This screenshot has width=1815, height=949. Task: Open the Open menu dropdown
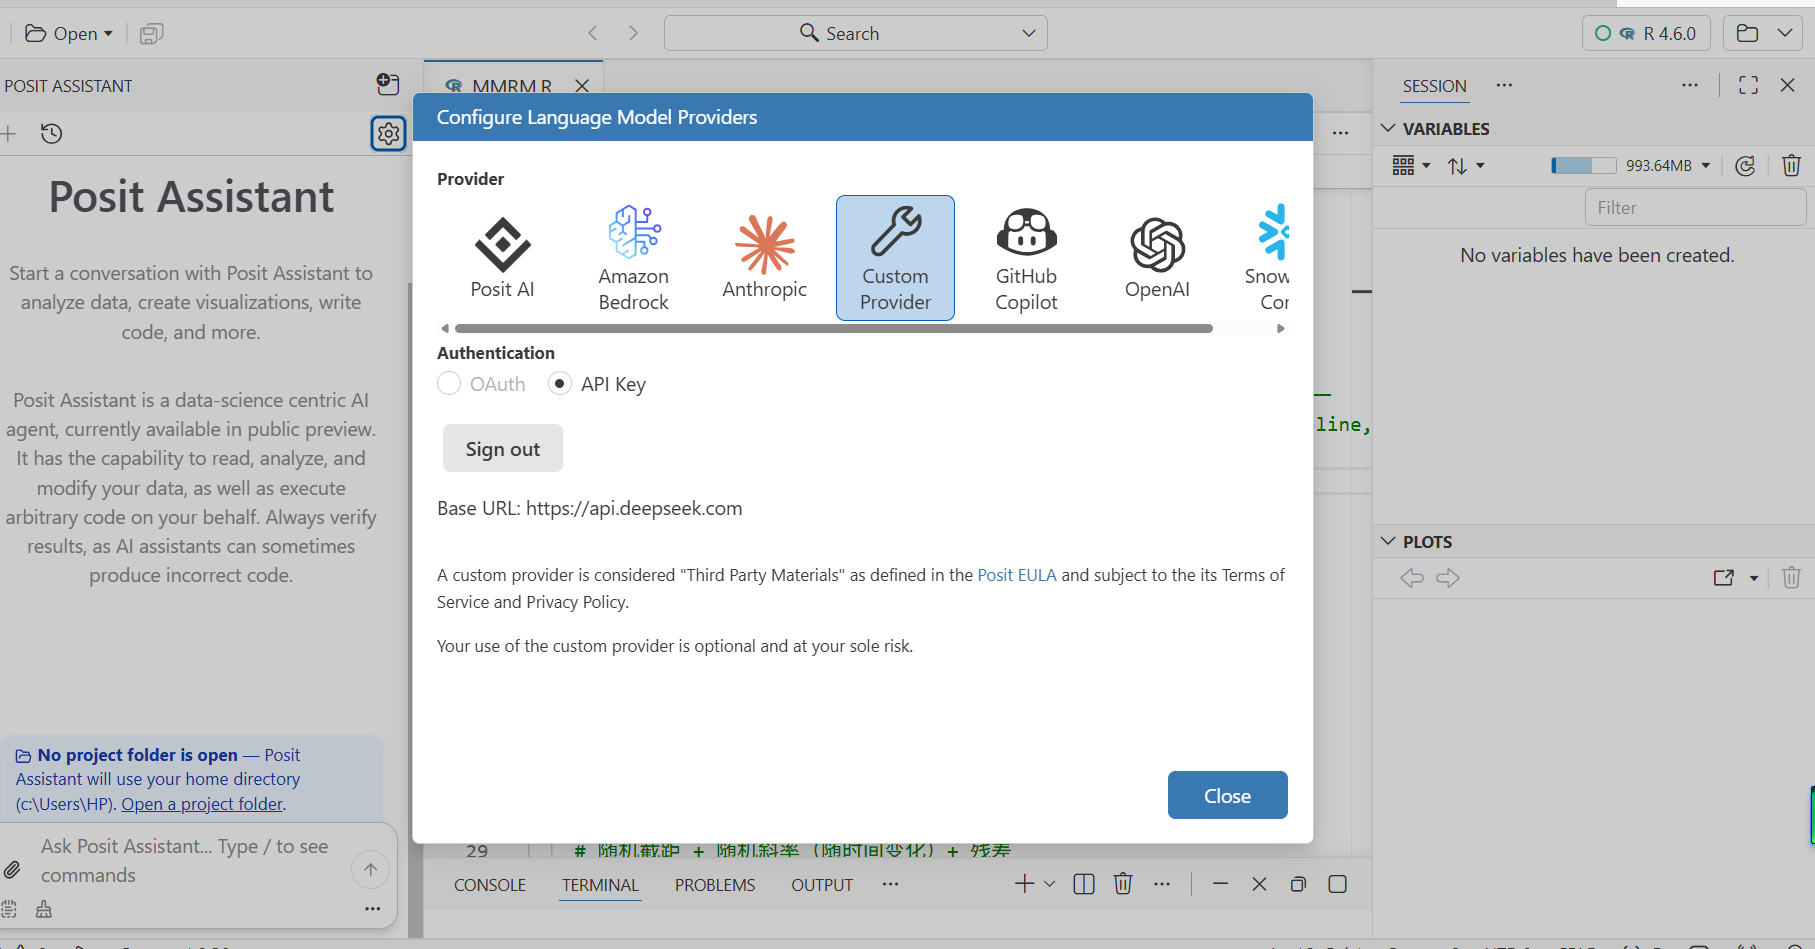point(68,34)
